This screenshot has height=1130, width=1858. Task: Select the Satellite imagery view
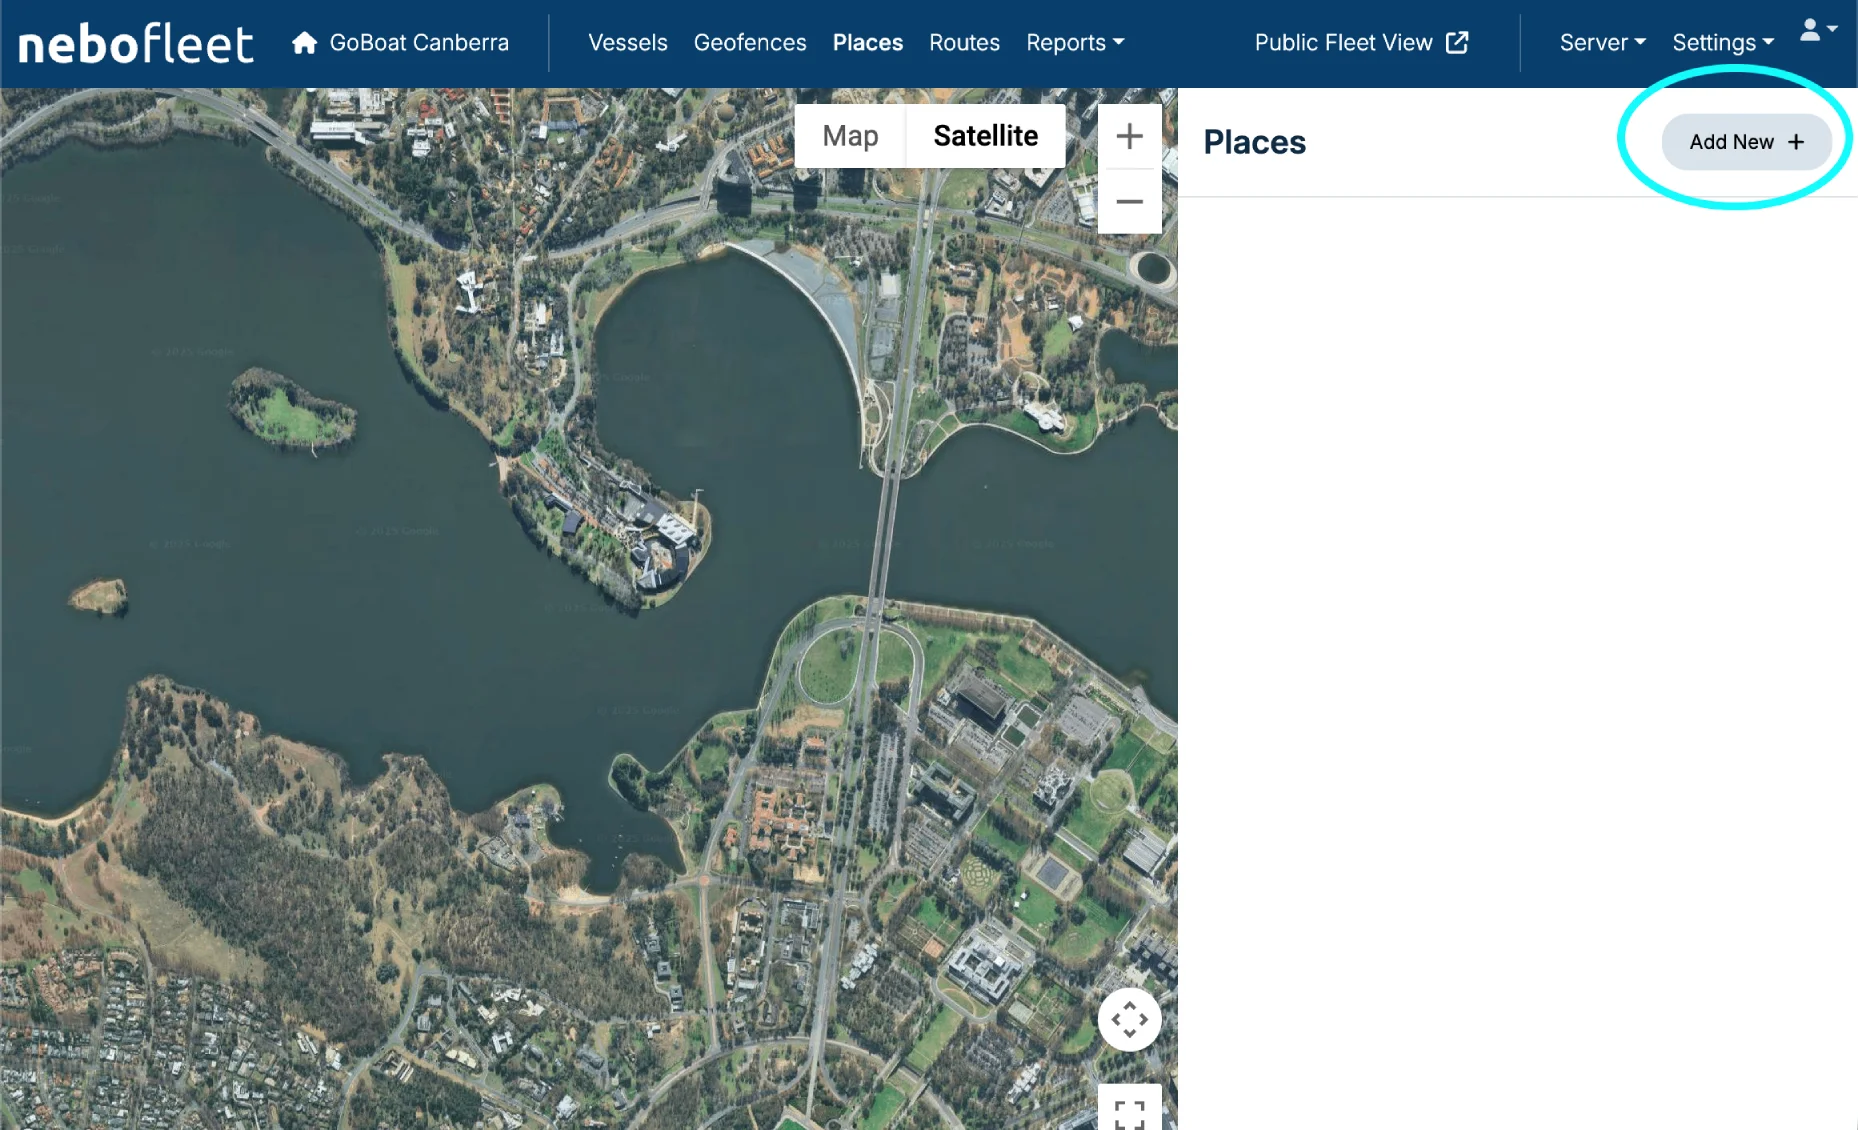coord(985,136)
